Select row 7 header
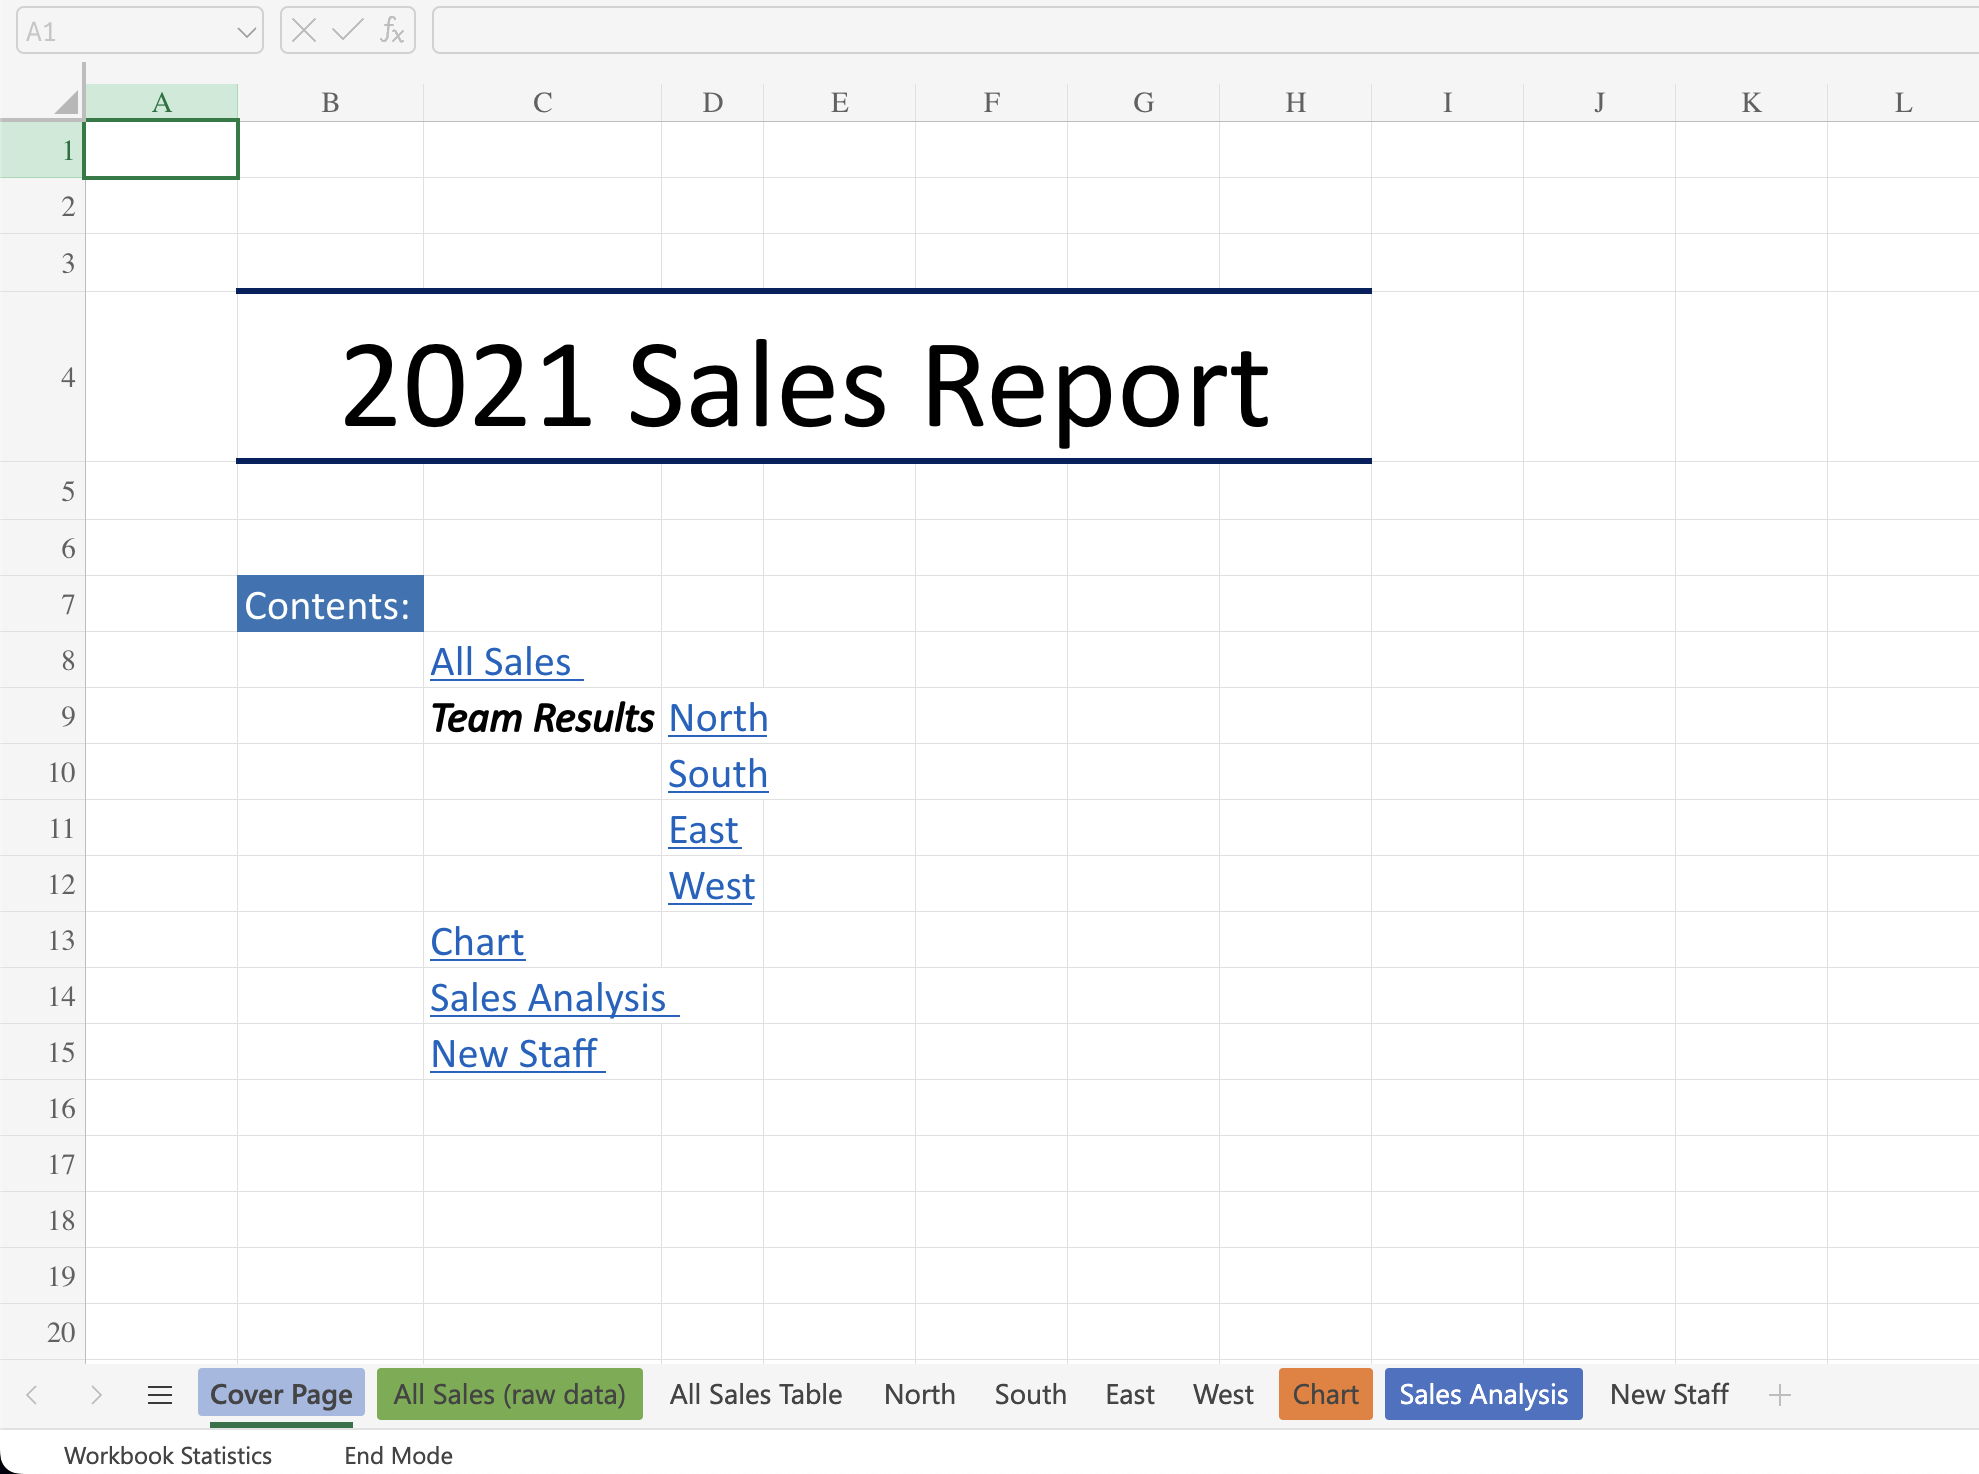This screenshot has width=1979, height=1474. (42, 604)
